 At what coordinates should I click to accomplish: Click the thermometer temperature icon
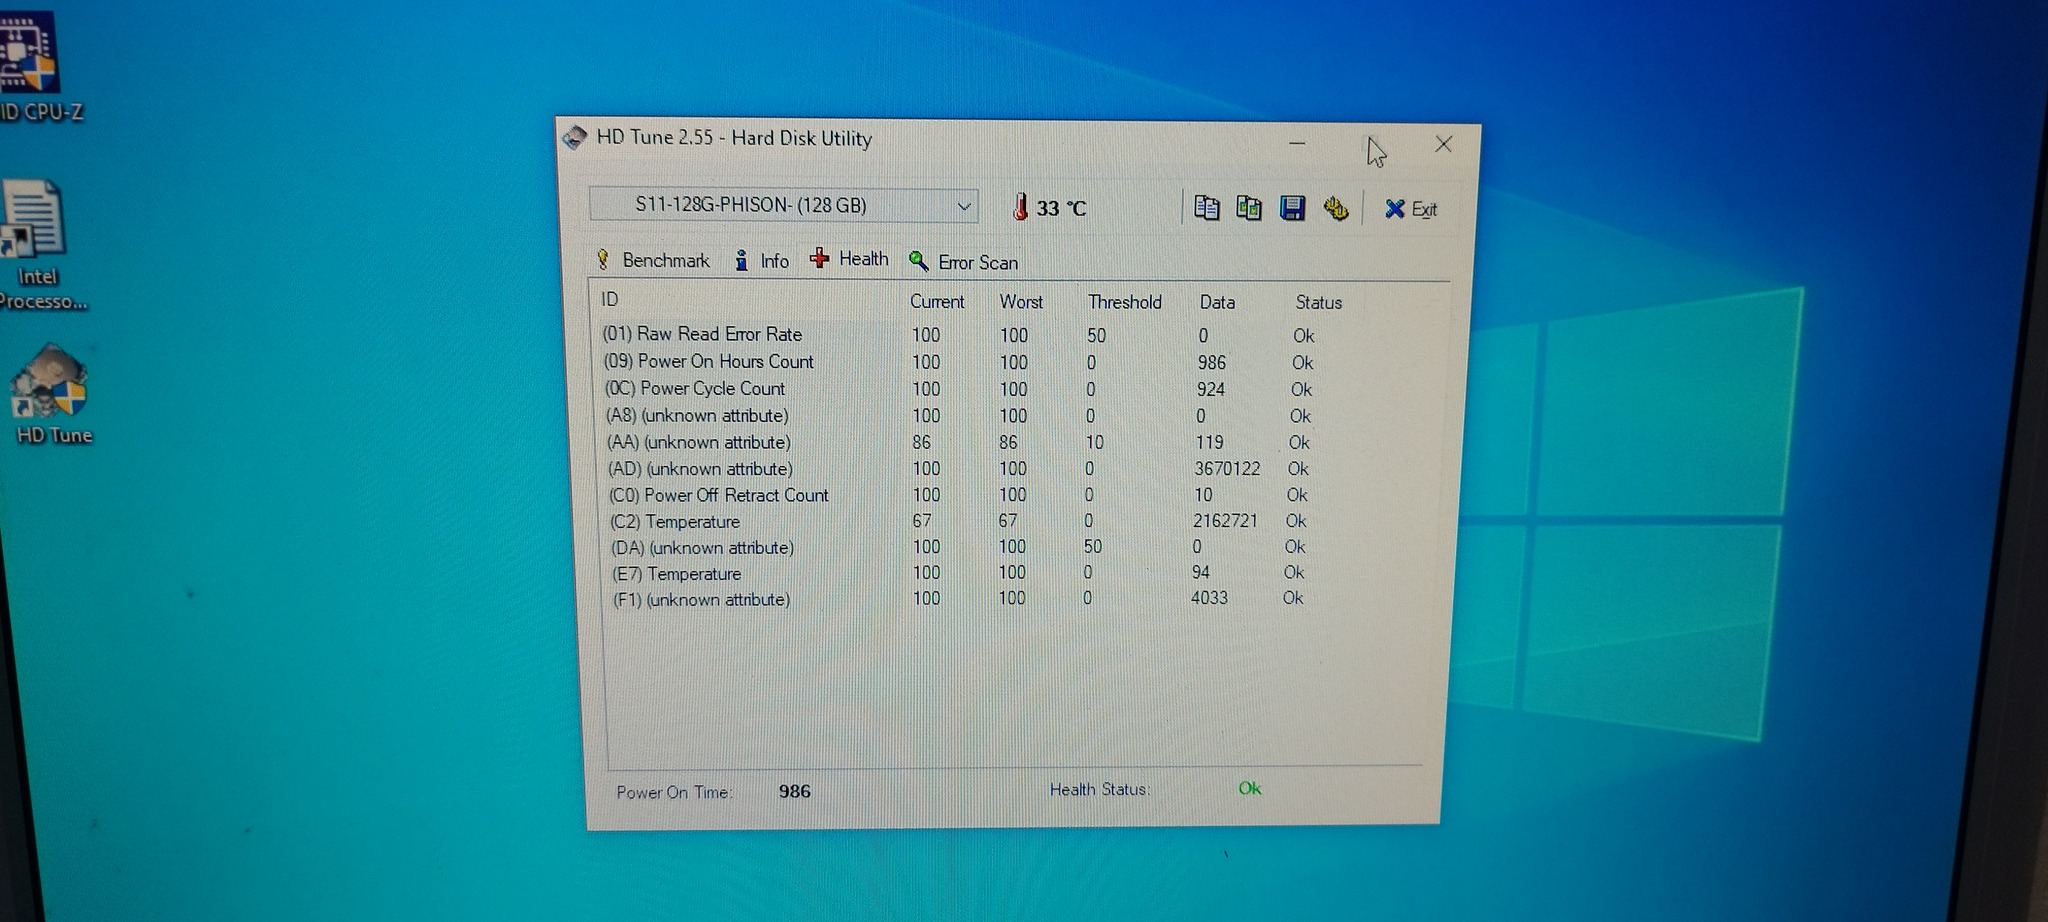pos(1020,207)
